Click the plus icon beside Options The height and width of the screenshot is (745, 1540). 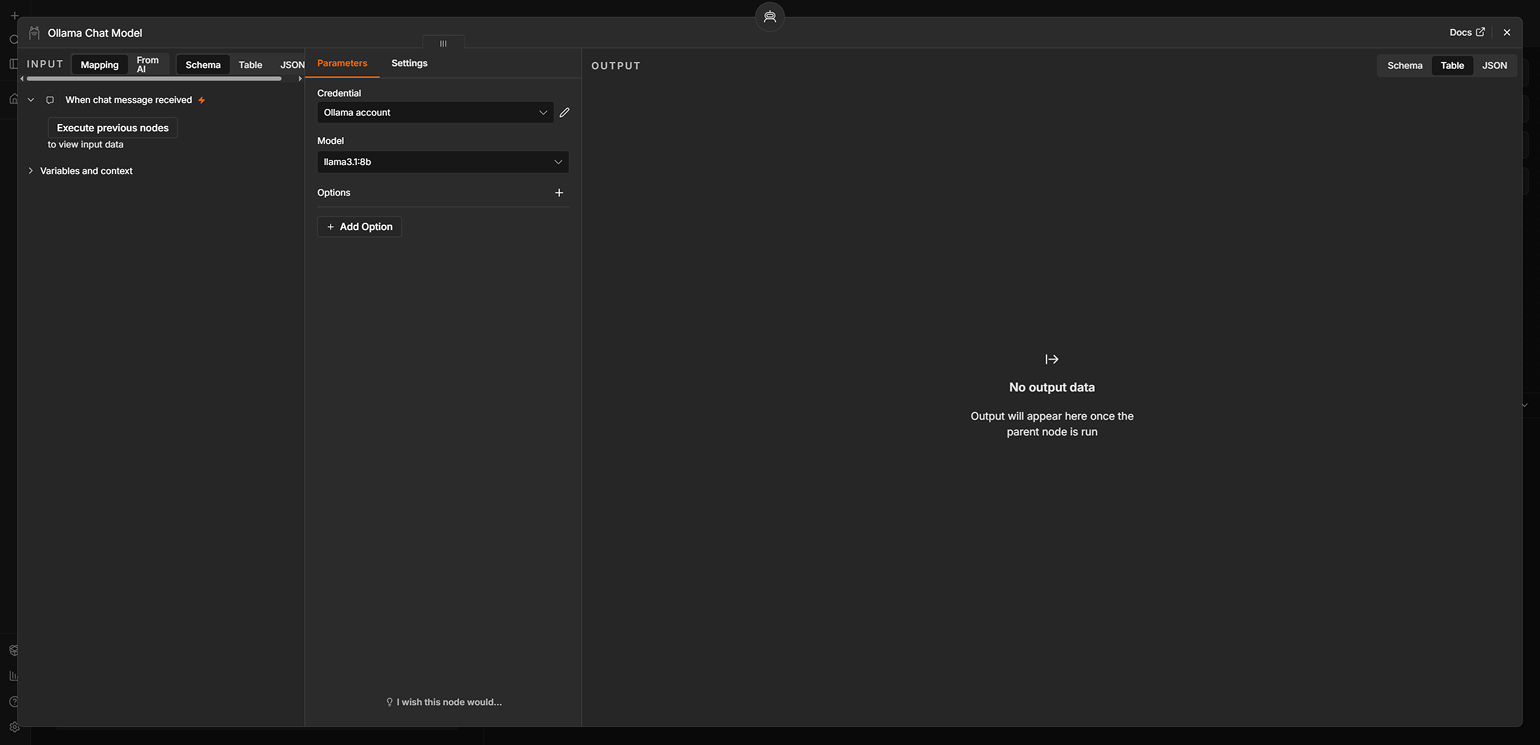(559, 193)
